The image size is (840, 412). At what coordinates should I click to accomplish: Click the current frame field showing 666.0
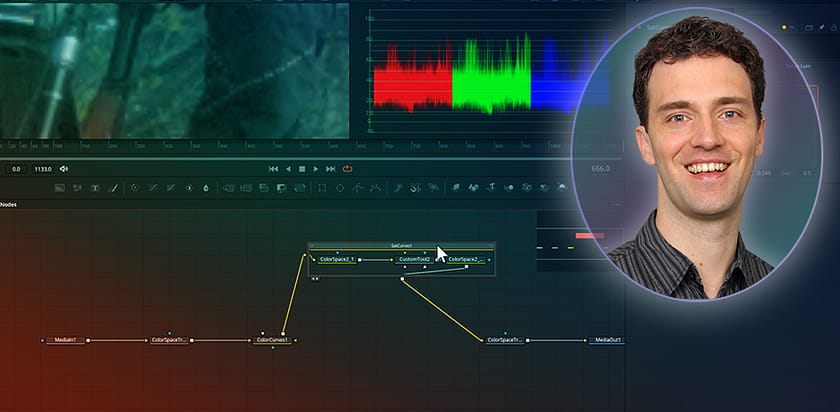[601, 168]
